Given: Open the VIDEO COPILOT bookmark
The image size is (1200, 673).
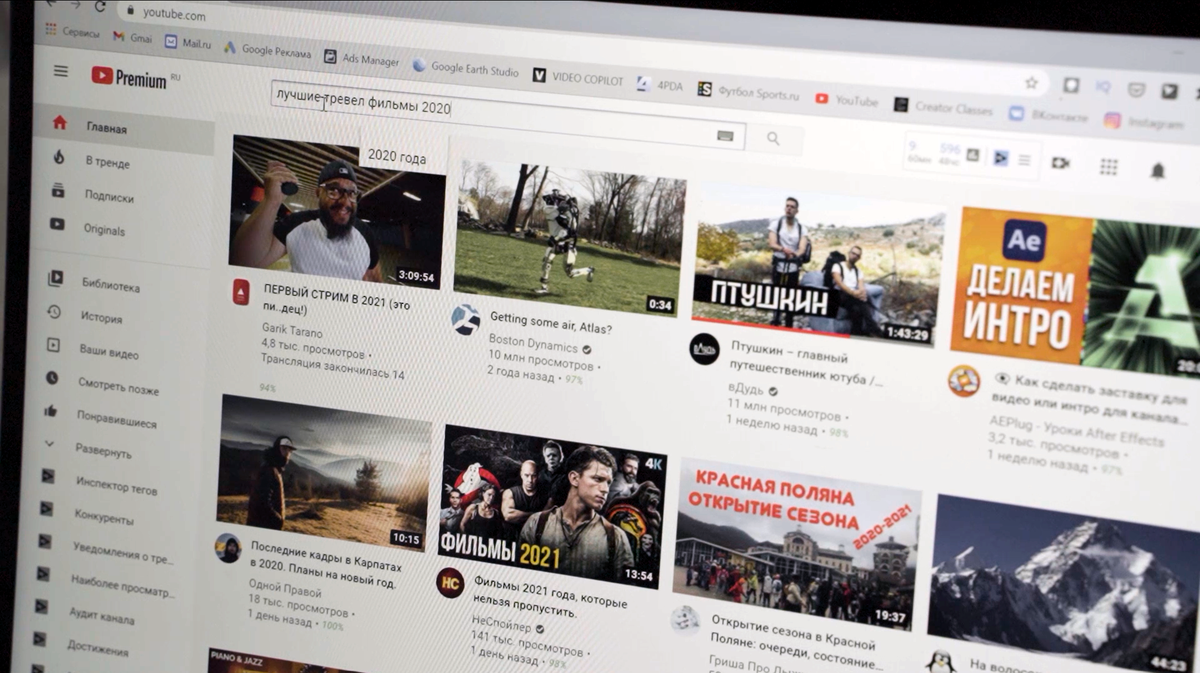Looking at the screenshot, I should click(578, 79).
